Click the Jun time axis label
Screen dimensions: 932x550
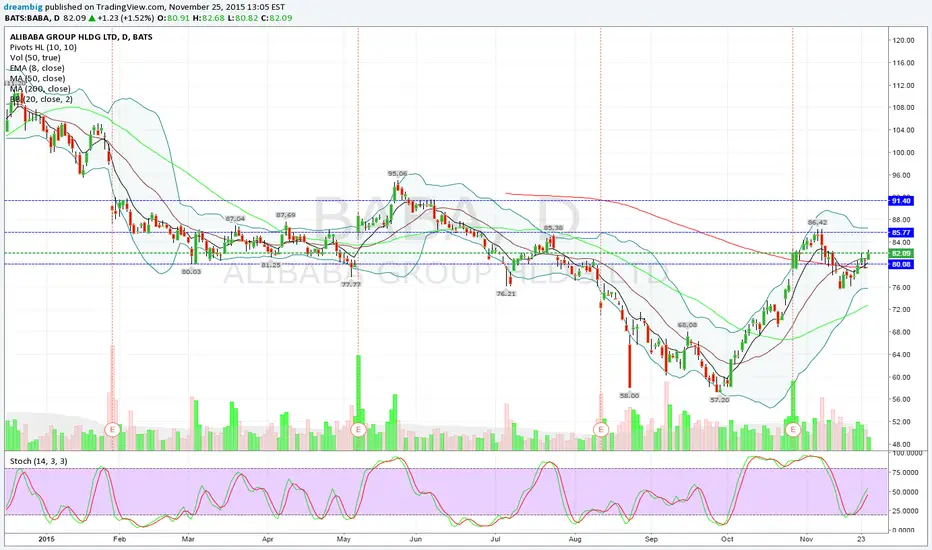tap(415, 539)
